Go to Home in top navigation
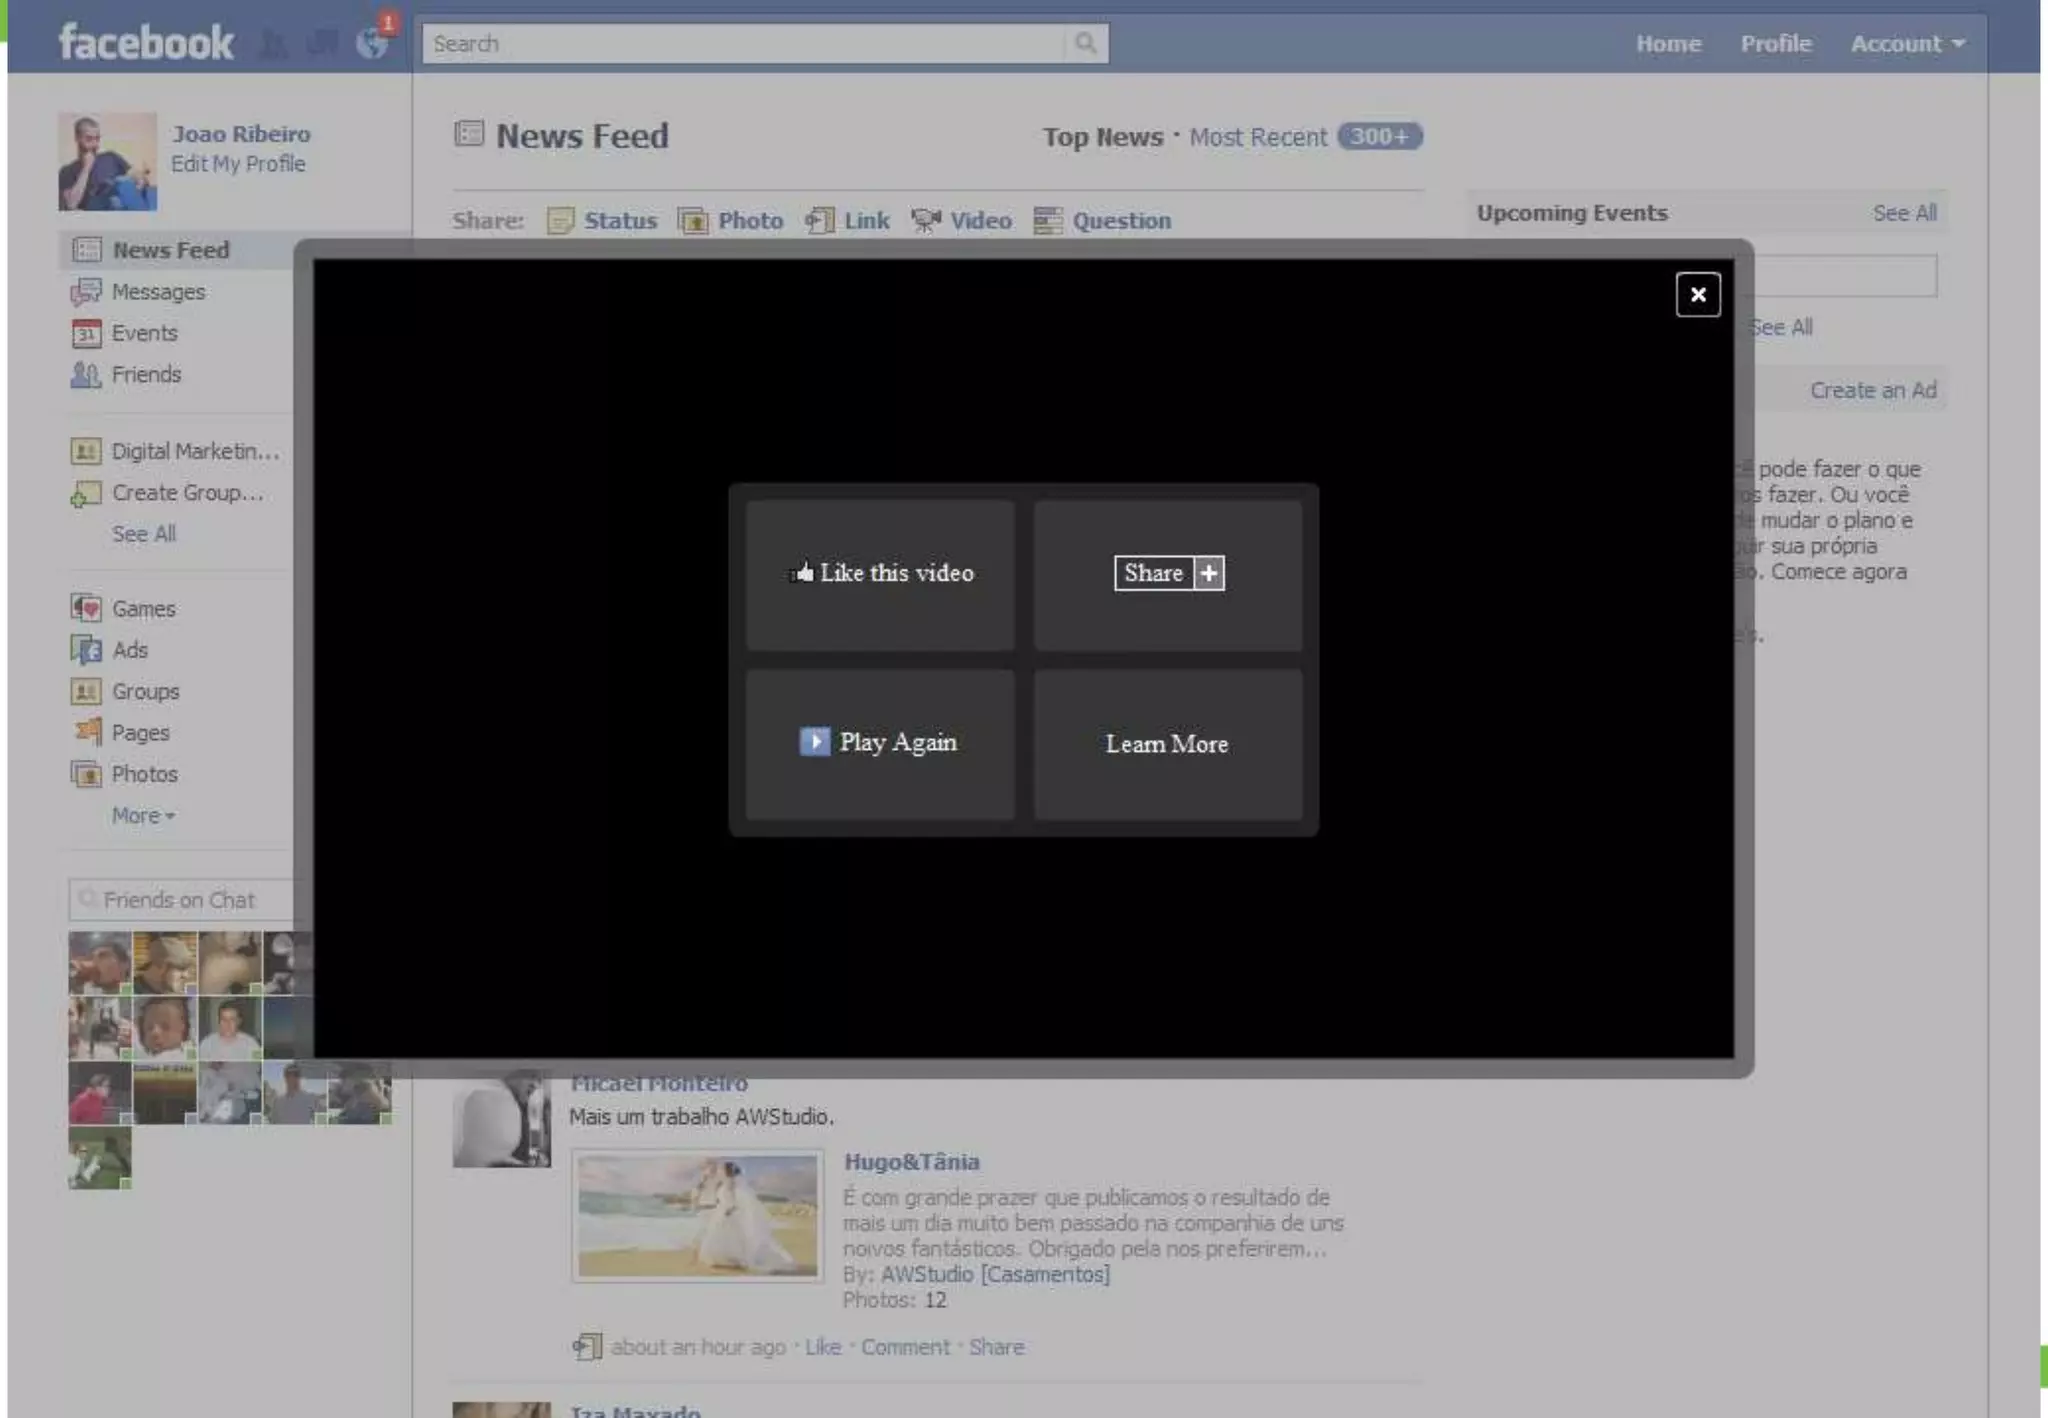Screen dimensions: 2048x1418 (x=1668, y=44)
